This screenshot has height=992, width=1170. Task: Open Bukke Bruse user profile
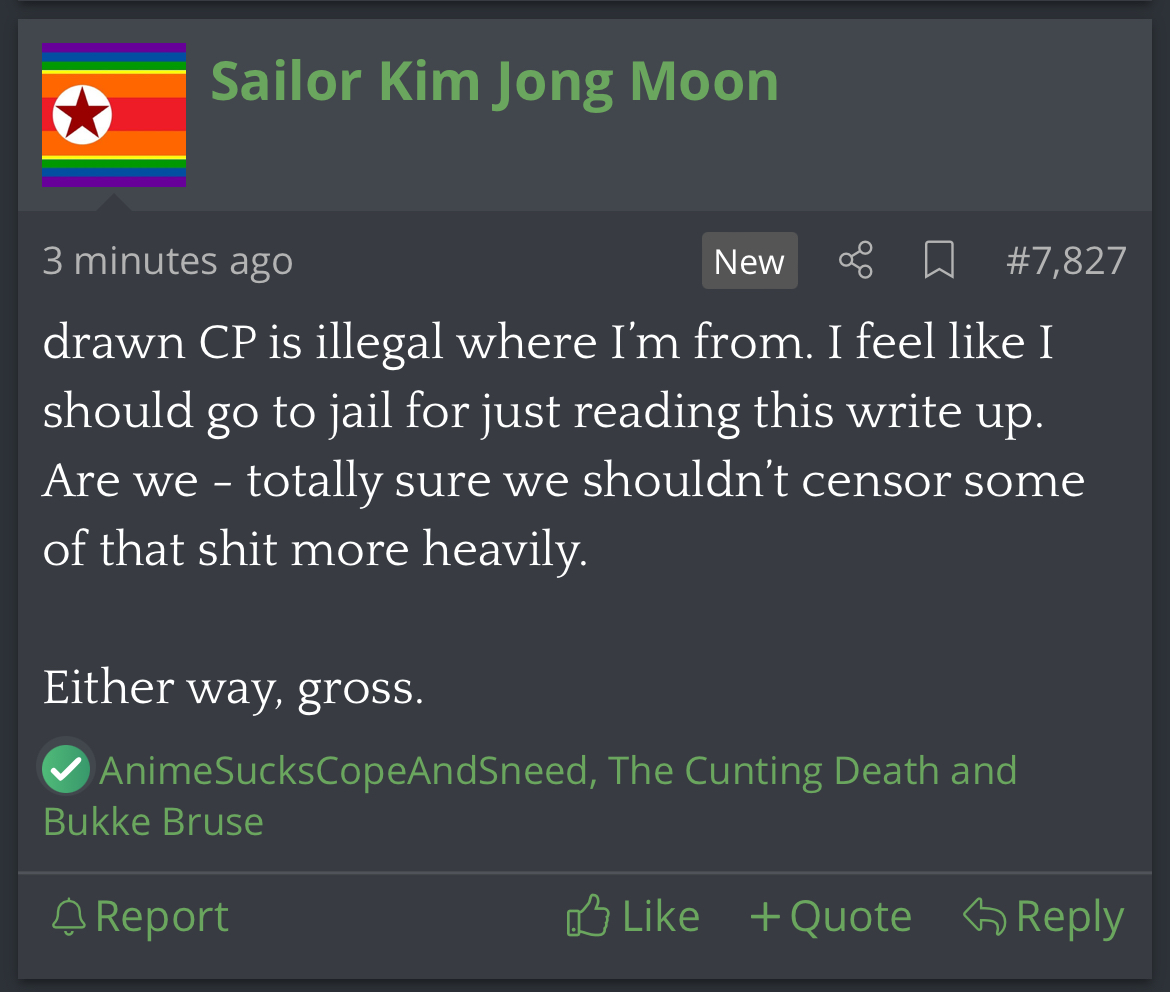153,822
